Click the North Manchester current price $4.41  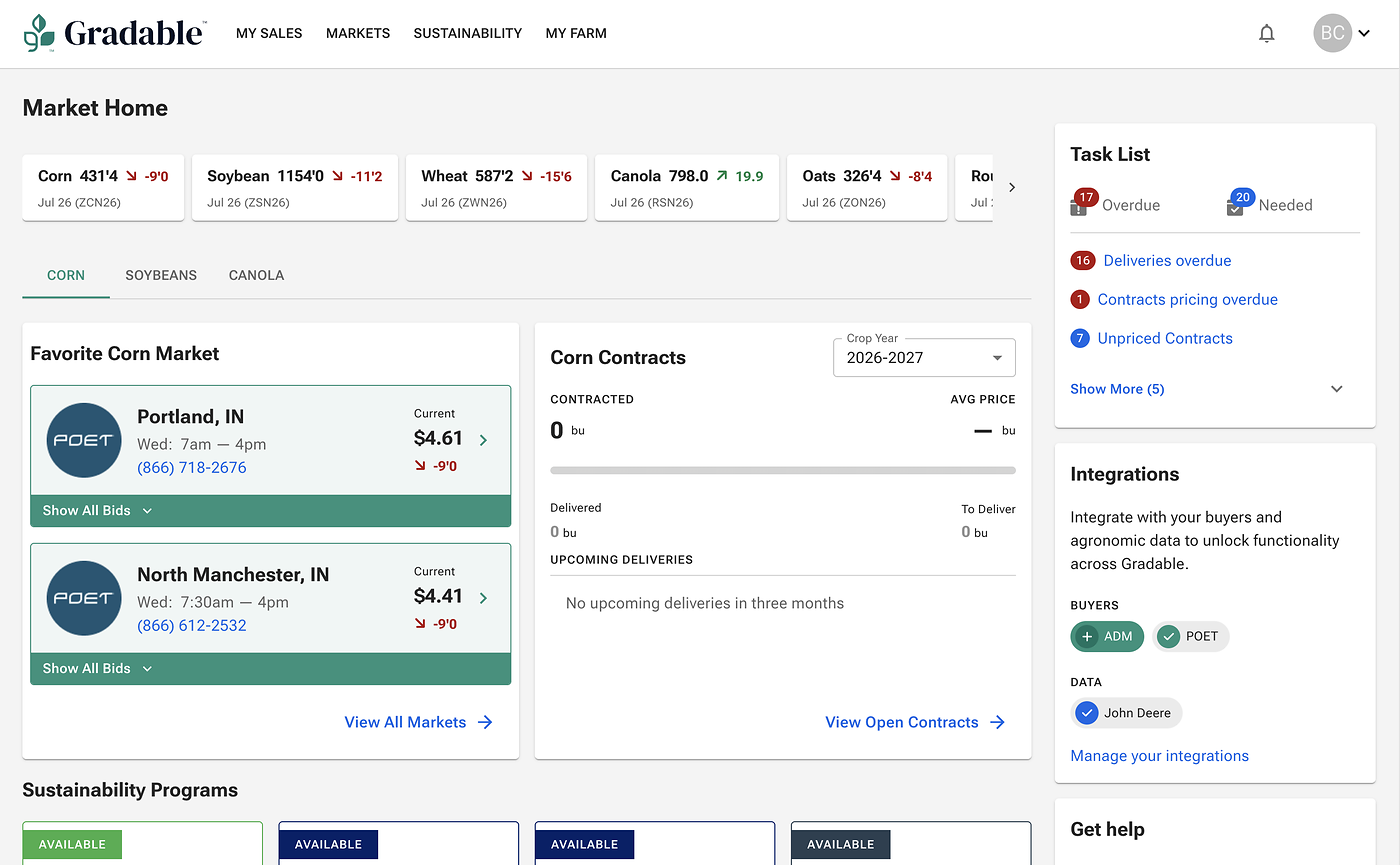[x=438, y=595]
